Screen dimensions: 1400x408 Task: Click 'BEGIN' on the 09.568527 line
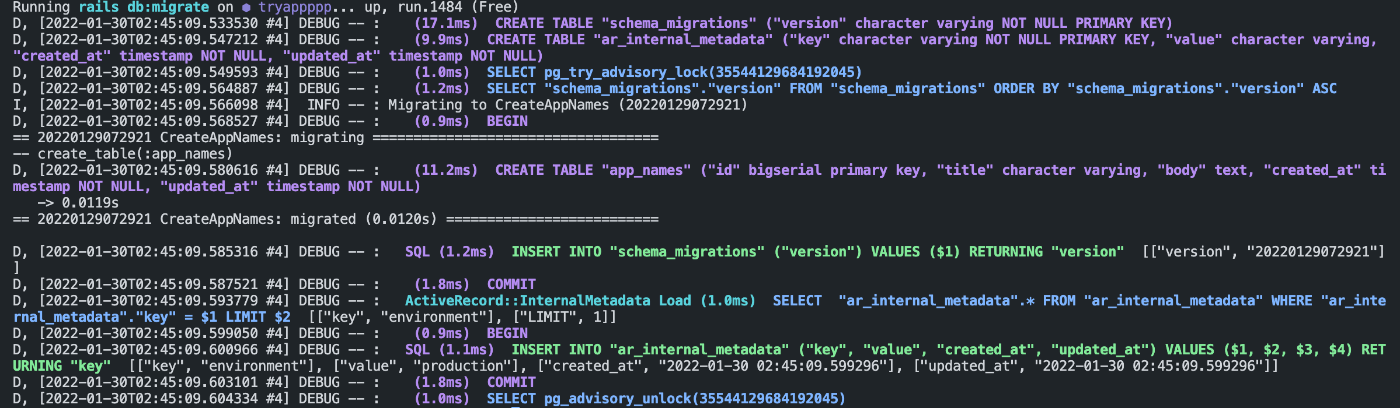pos(507,122)
